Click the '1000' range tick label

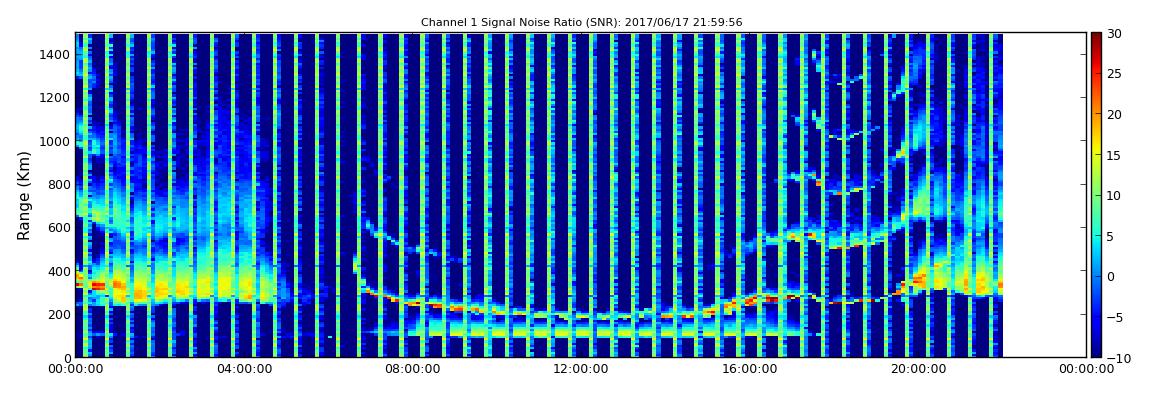55,141
